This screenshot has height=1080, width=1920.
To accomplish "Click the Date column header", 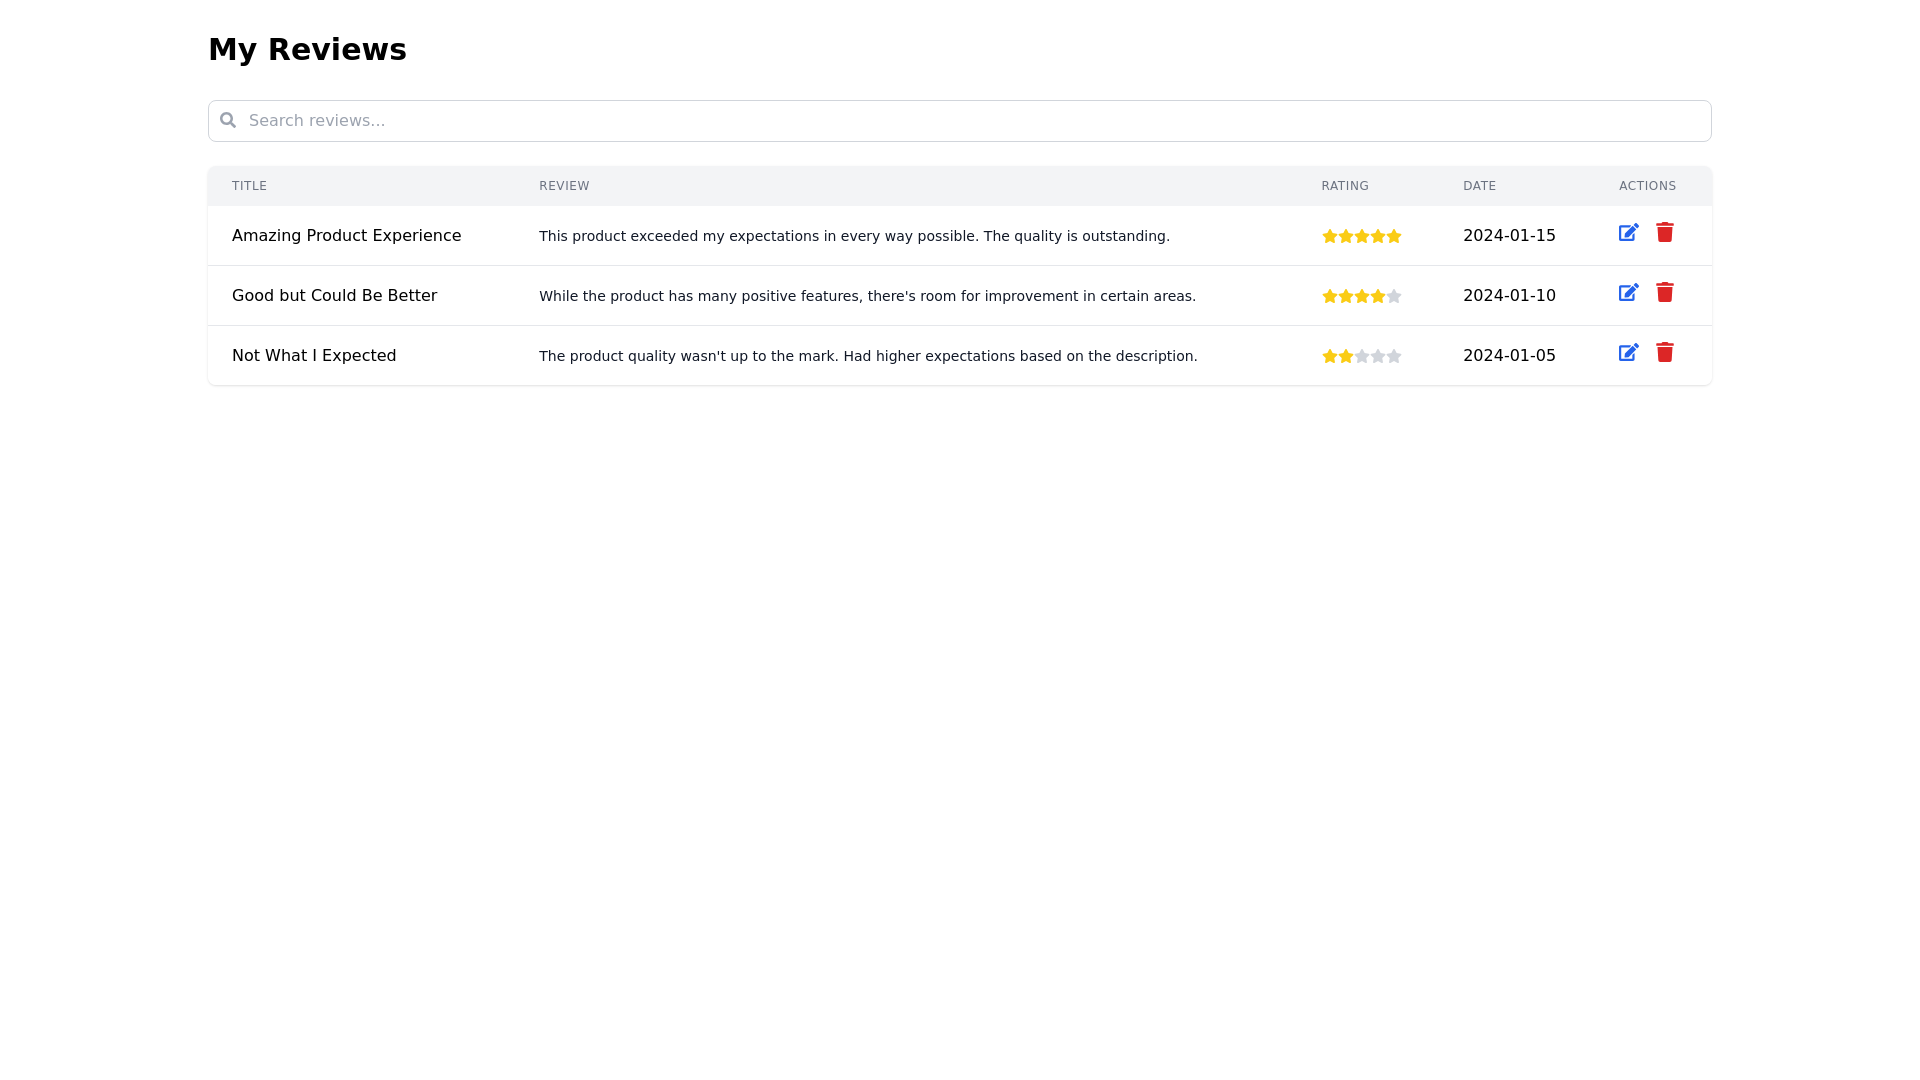I will 1479,186.
